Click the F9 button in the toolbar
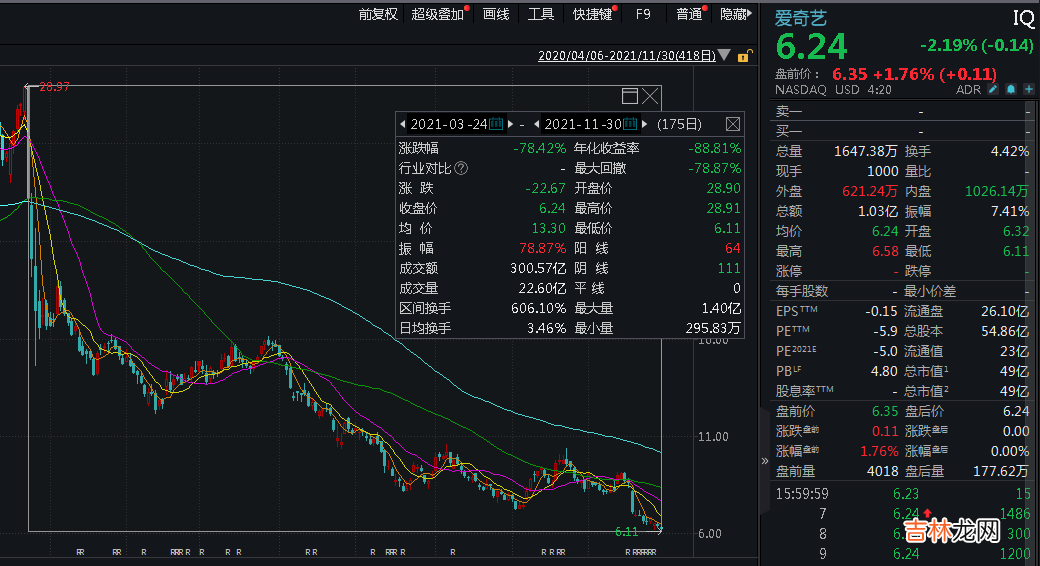1040x566 pixels. tap(643, 14)
